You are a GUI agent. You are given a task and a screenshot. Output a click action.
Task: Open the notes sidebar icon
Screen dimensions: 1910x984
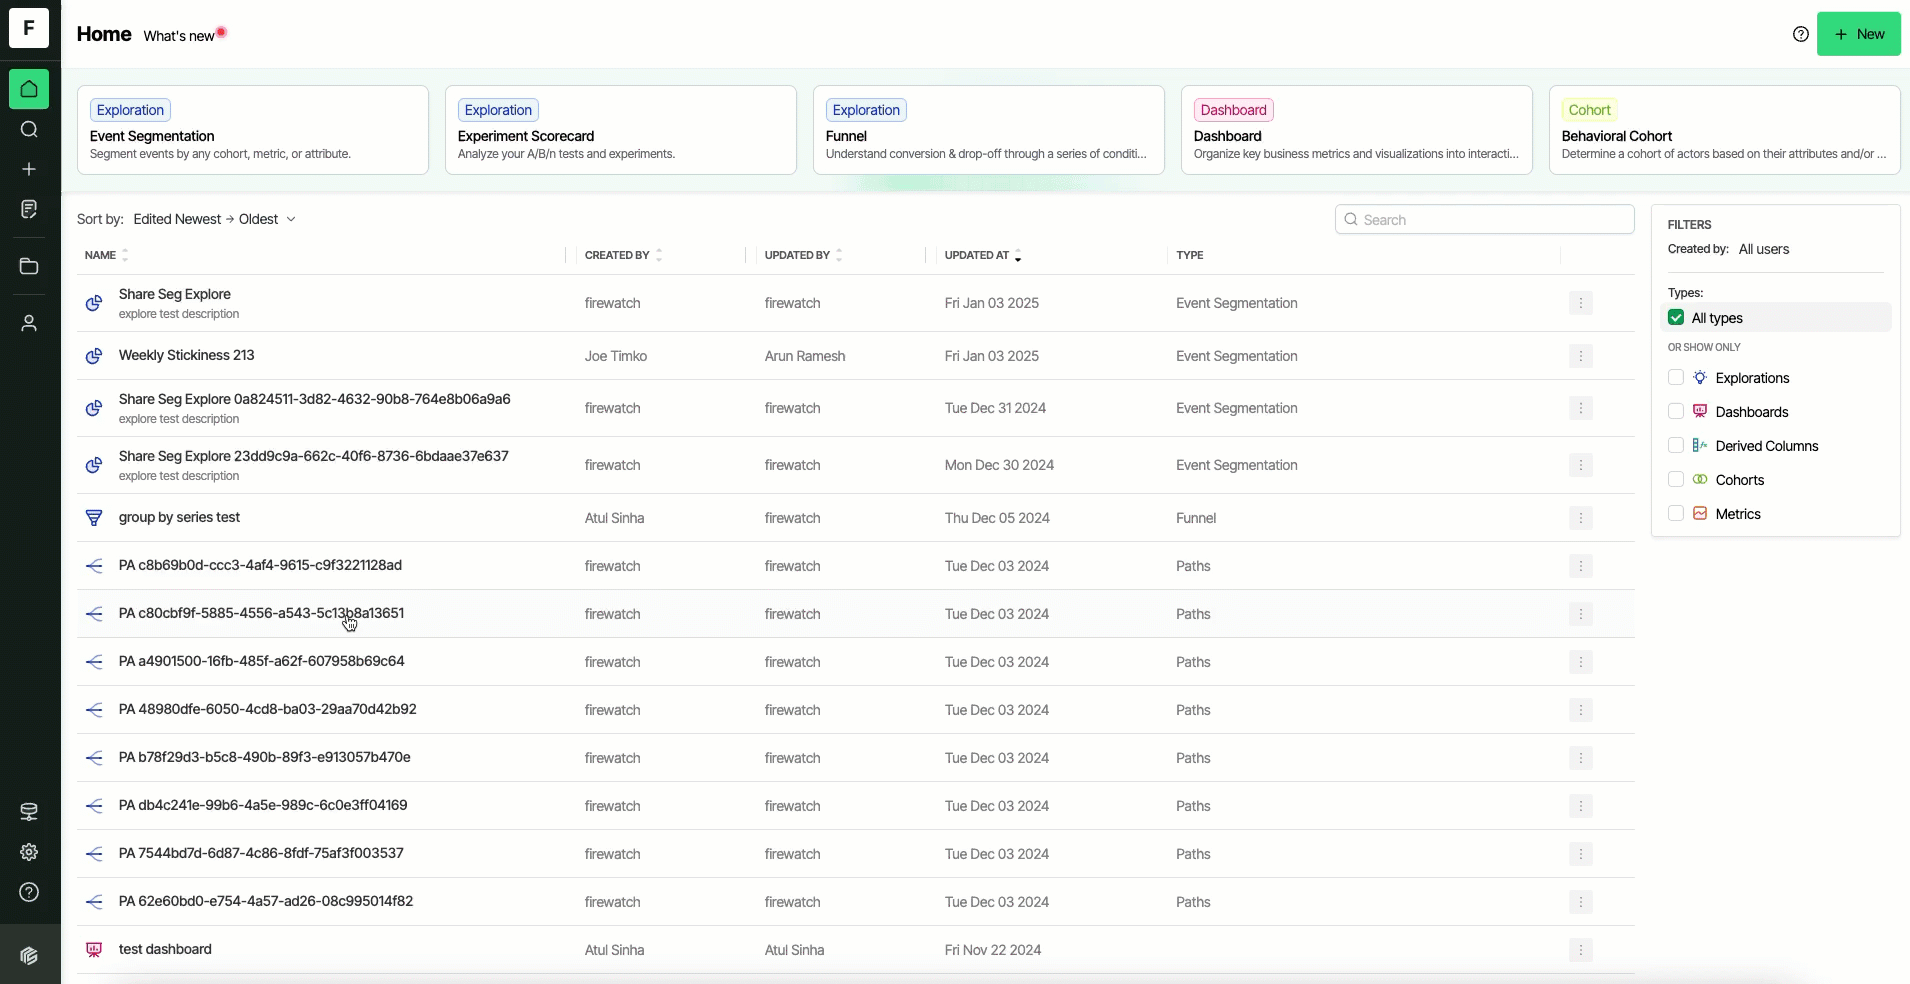click(x=29, y=209)
